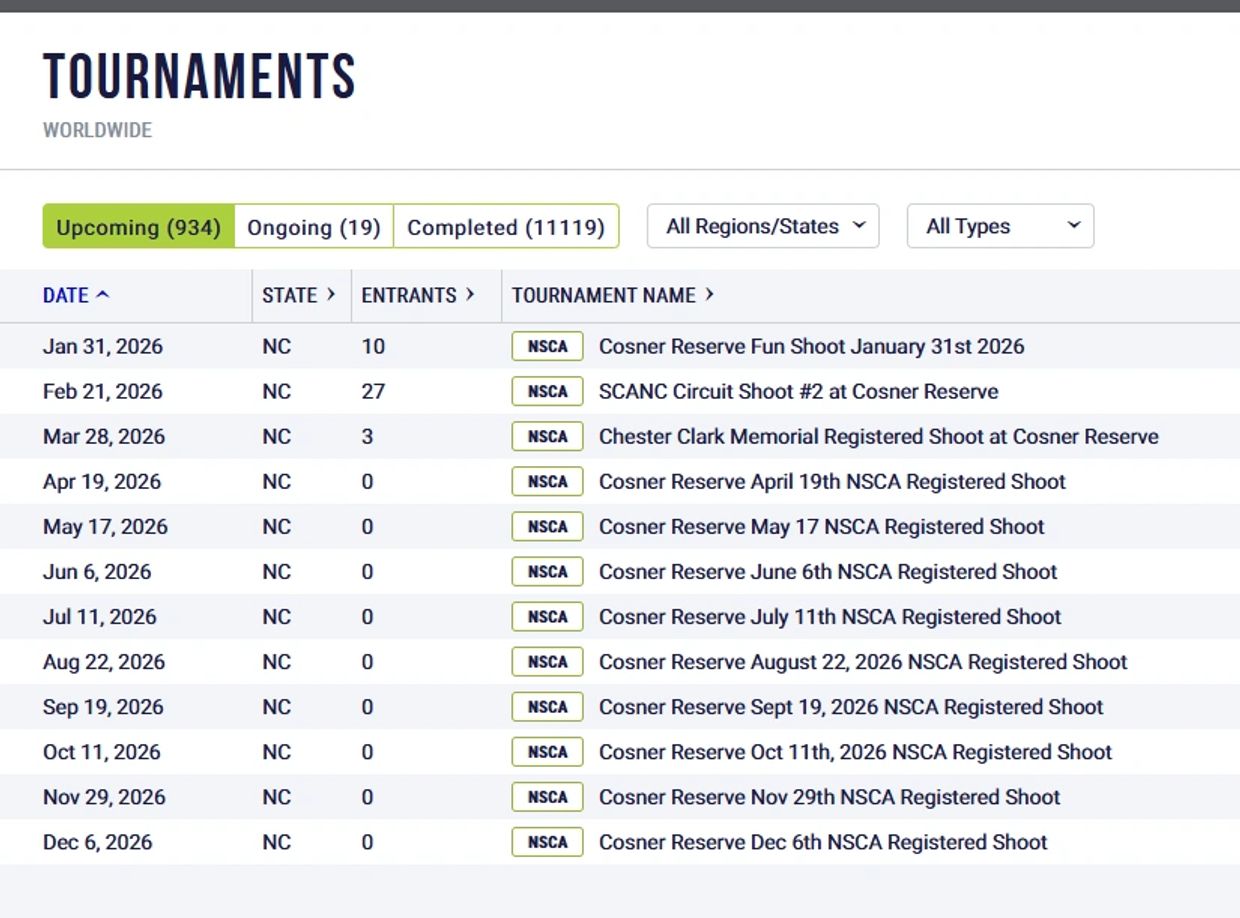Click NSCA badge for Chester Clark Memorial Shoot
The image size is (1240, 918).
[547, 437]
